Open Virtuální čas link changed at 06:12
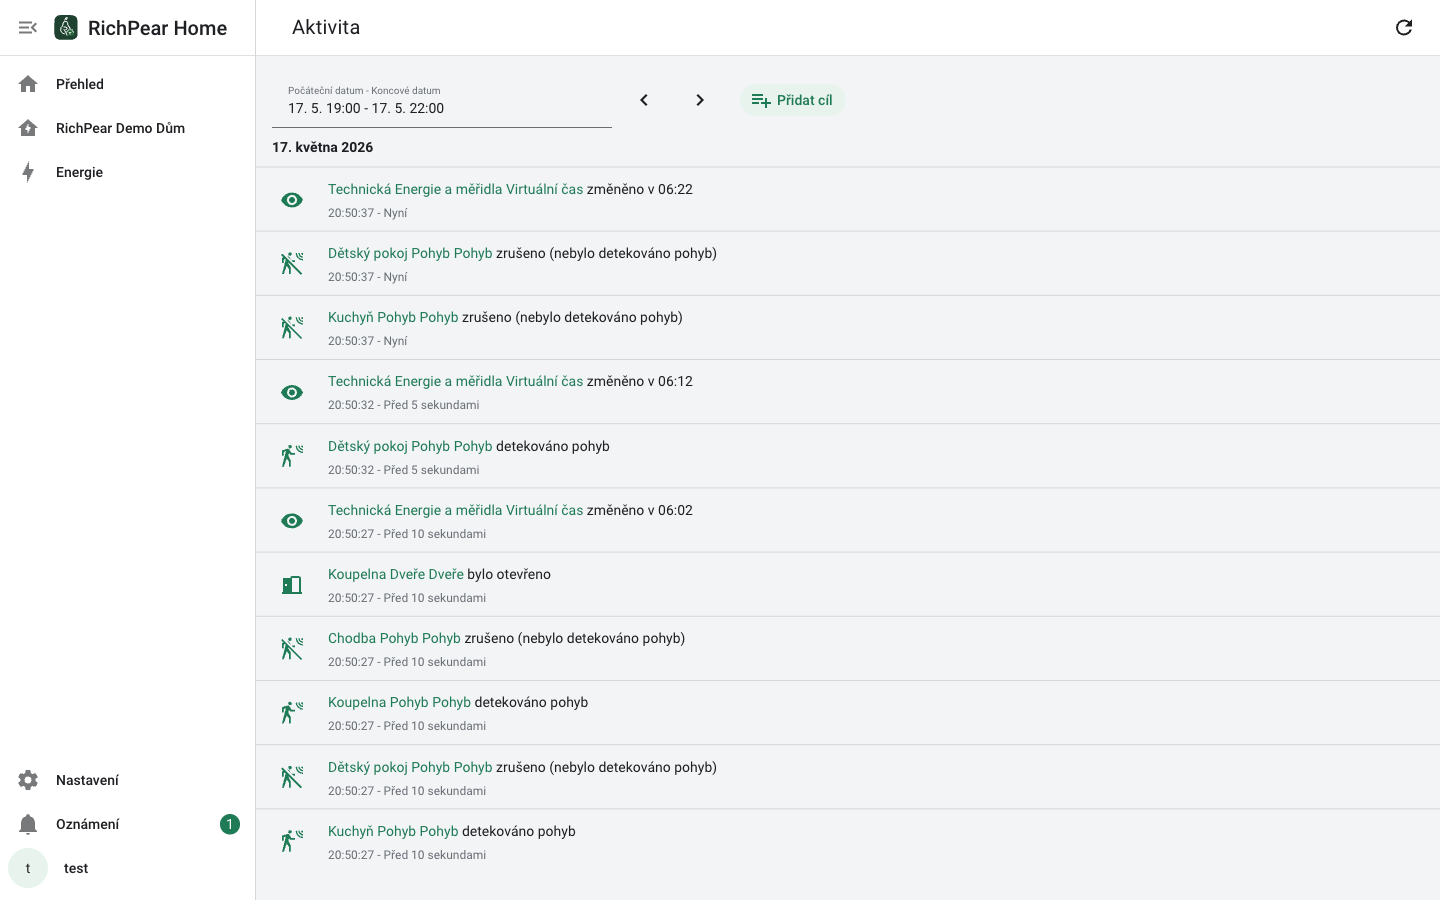The image size is (1440, 900). click(455, 381)
